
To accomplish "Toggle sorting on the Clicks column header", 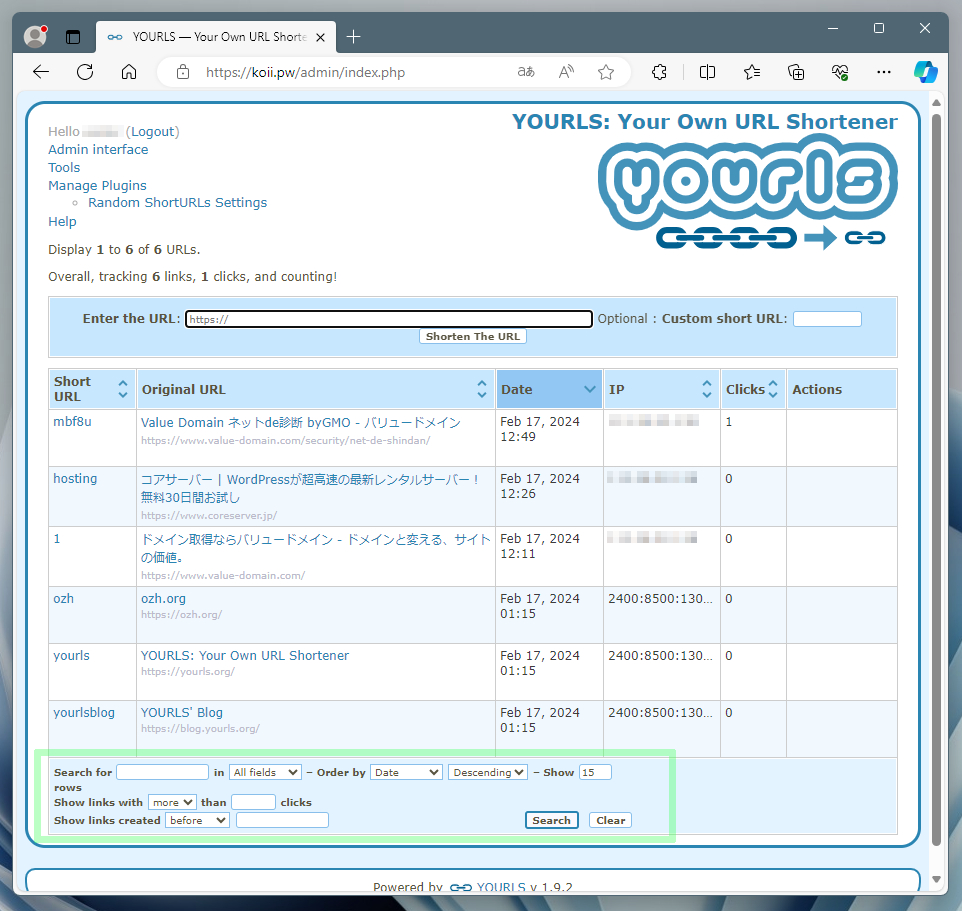I will pyautogui.click(x=773, y=389).
